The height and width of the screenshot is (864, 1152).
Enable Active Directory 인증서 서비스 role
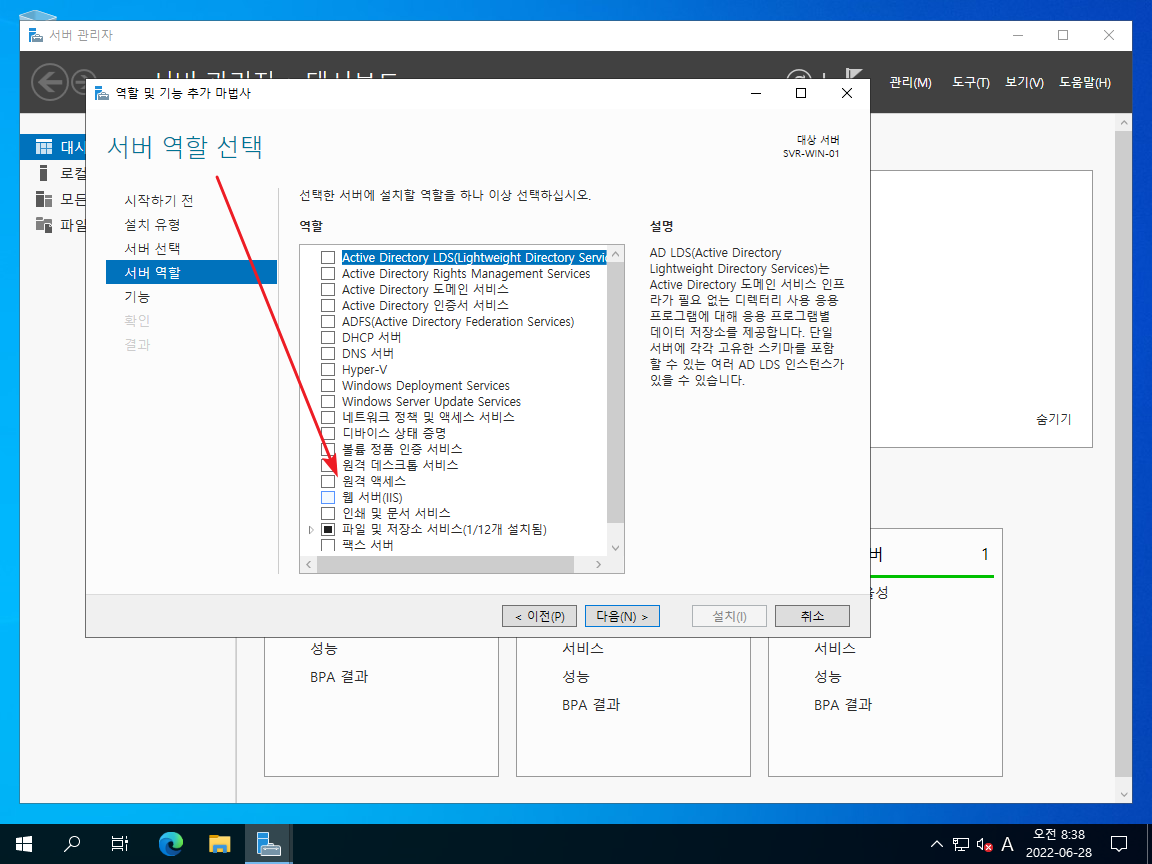[x=328, y=306]
